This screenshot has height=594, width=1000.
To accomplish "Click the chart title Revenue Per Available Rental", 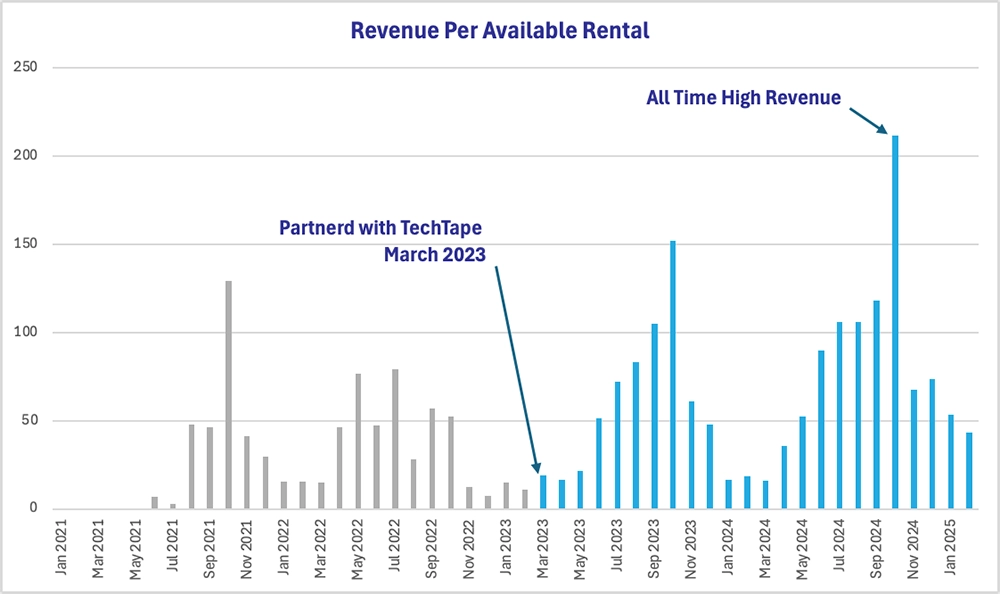I will click(500, 30).
